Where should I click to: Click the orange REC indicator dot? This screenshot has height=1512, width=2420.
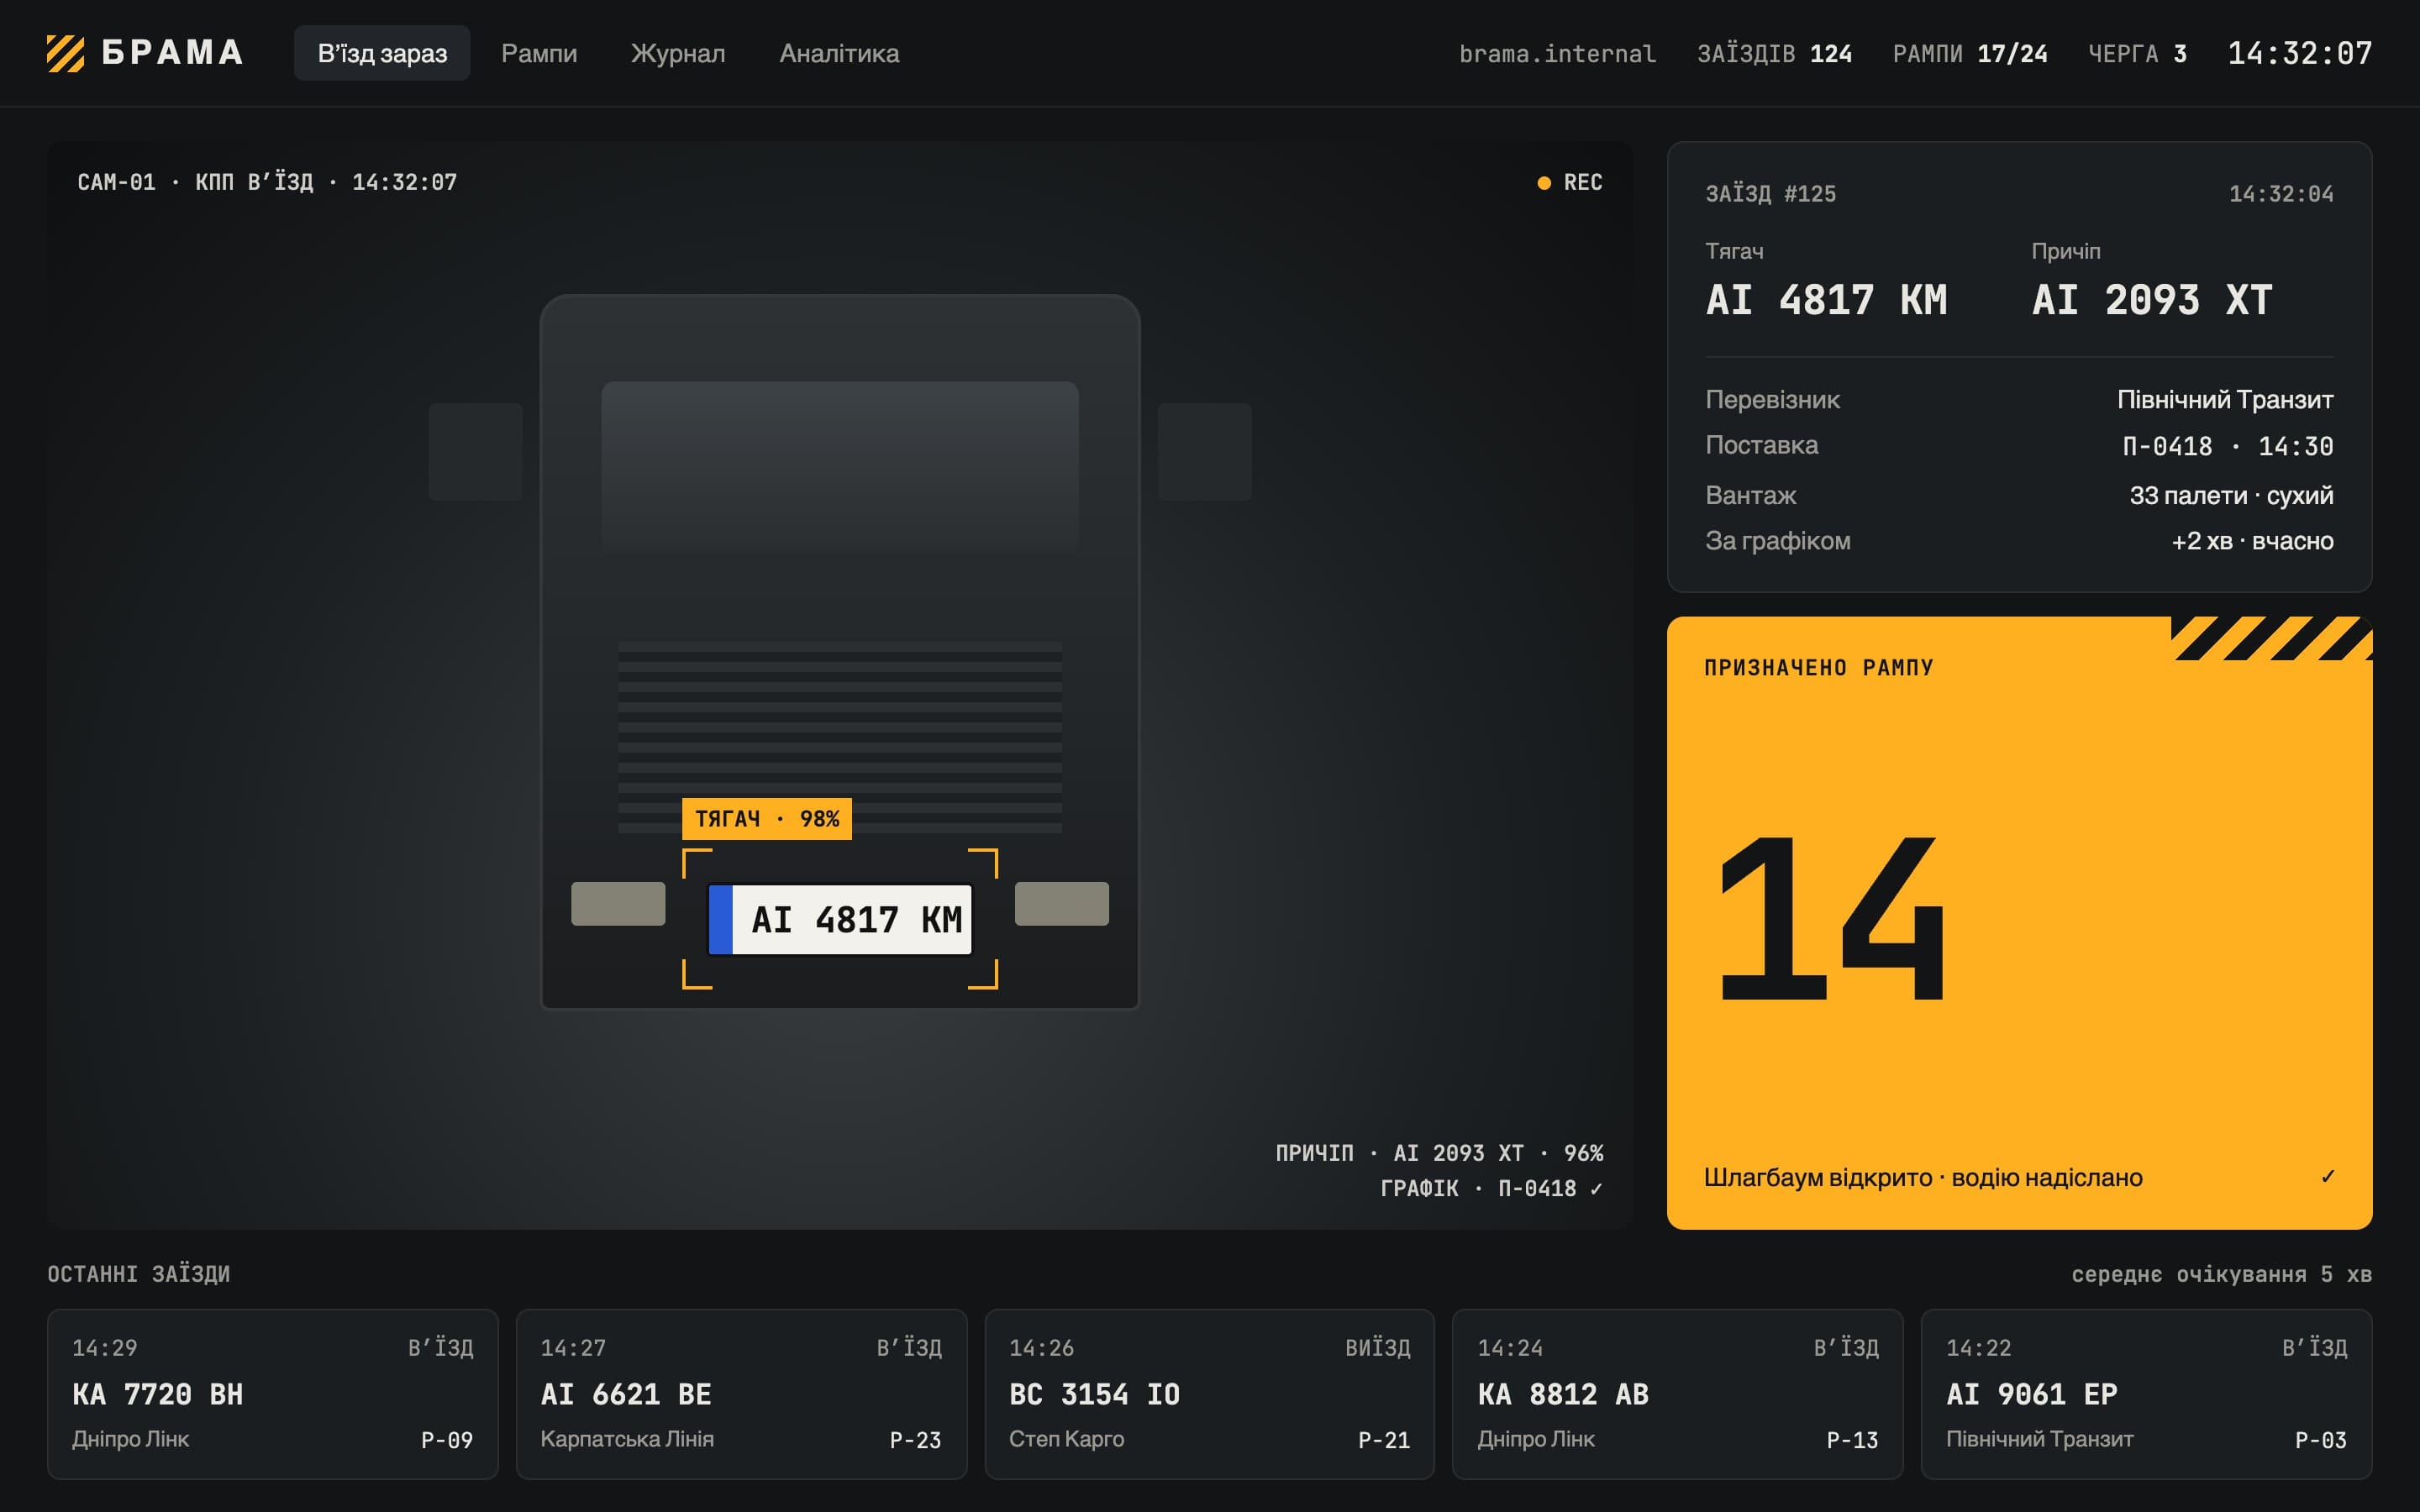coord(1544,182)
